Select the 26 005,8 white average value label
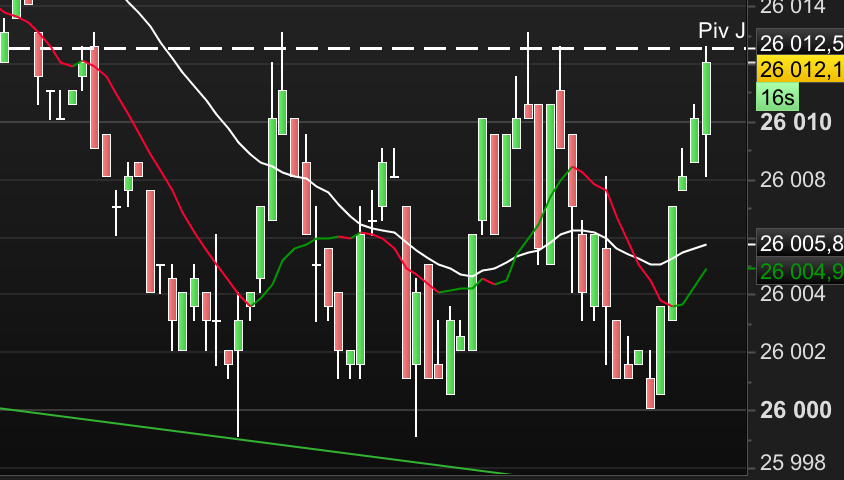Viewport: 844px width, 480px height. coord(800,244)
